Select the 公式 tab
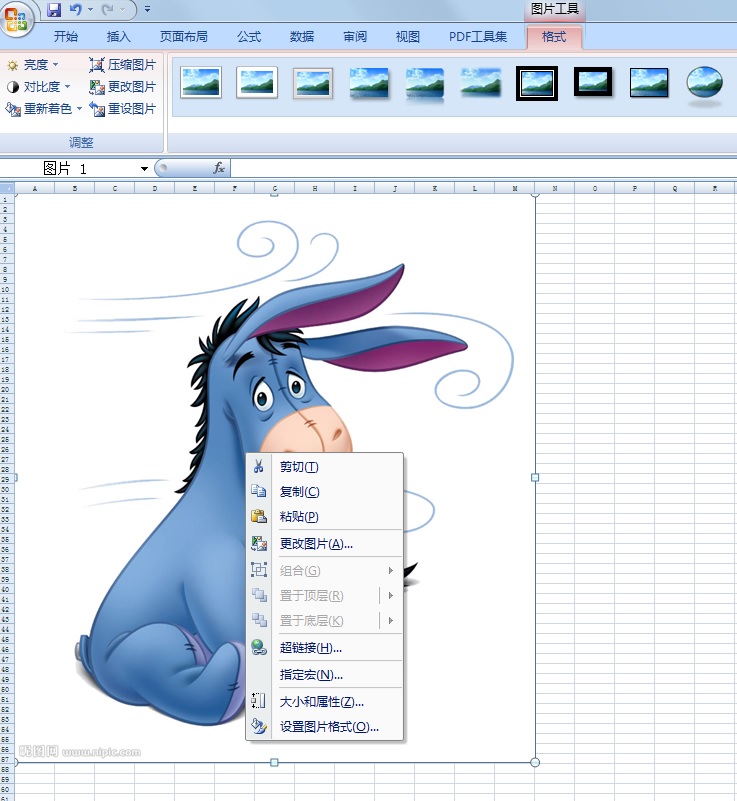 coord(249,37)
